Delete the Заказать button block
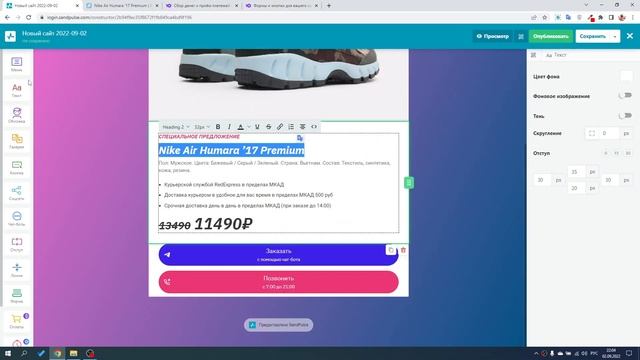This screenshot has width=640, height=360. [403, 250]
